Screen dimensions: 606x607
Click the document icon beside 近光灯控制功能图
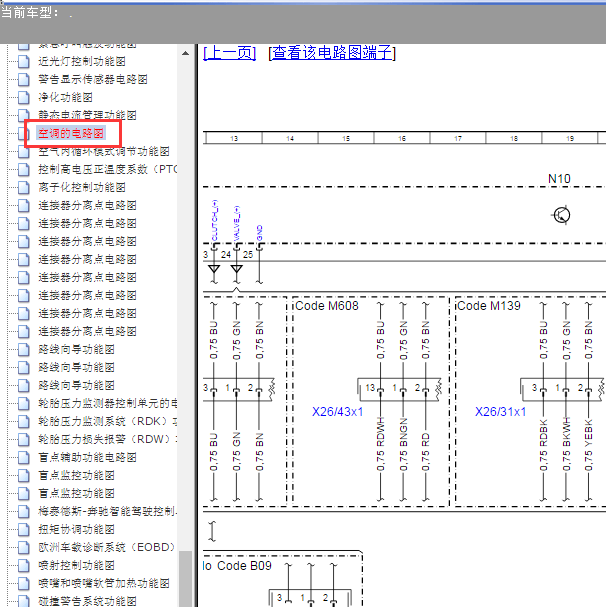click(x=24, y=62)
